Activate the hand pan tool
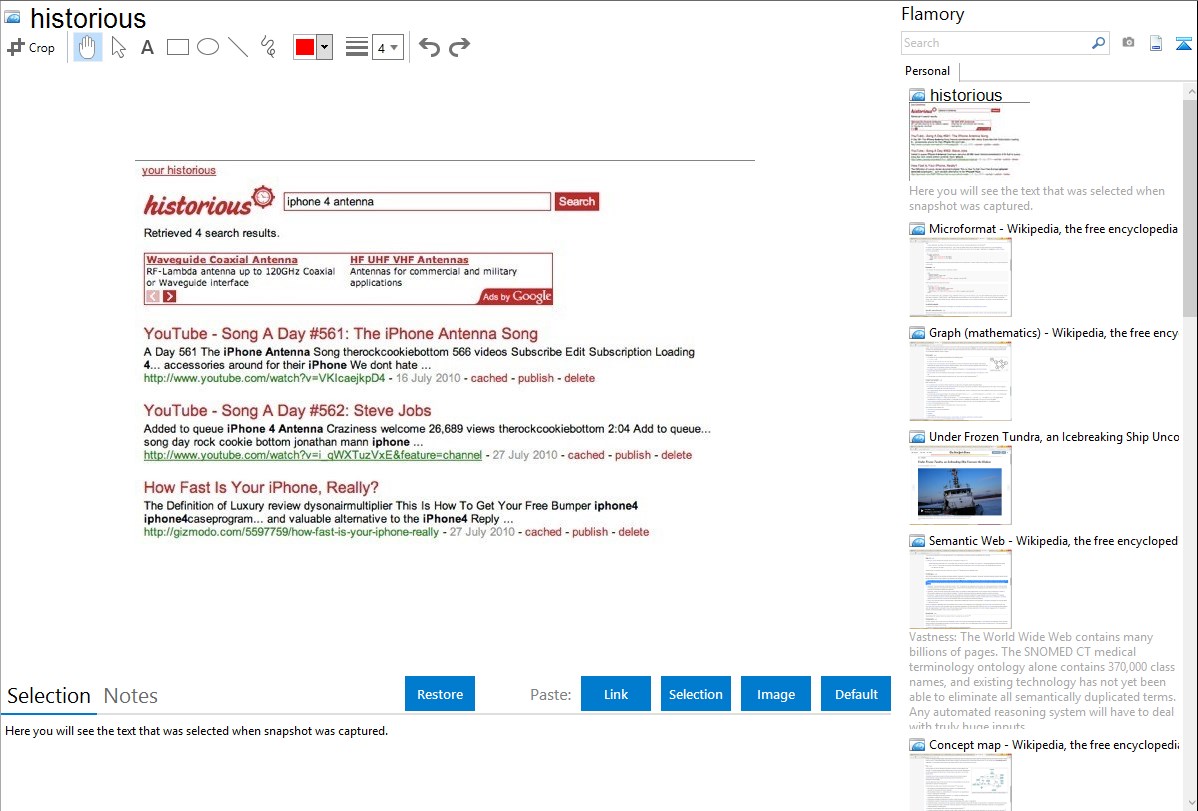This screenshot has height=811, width=1198. [88, 47]
